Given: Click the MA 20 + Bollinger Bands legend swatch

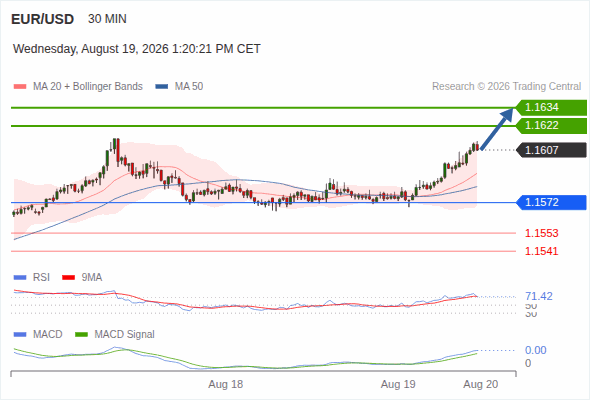Looking at the screenshot, I should tap(20, 87).
